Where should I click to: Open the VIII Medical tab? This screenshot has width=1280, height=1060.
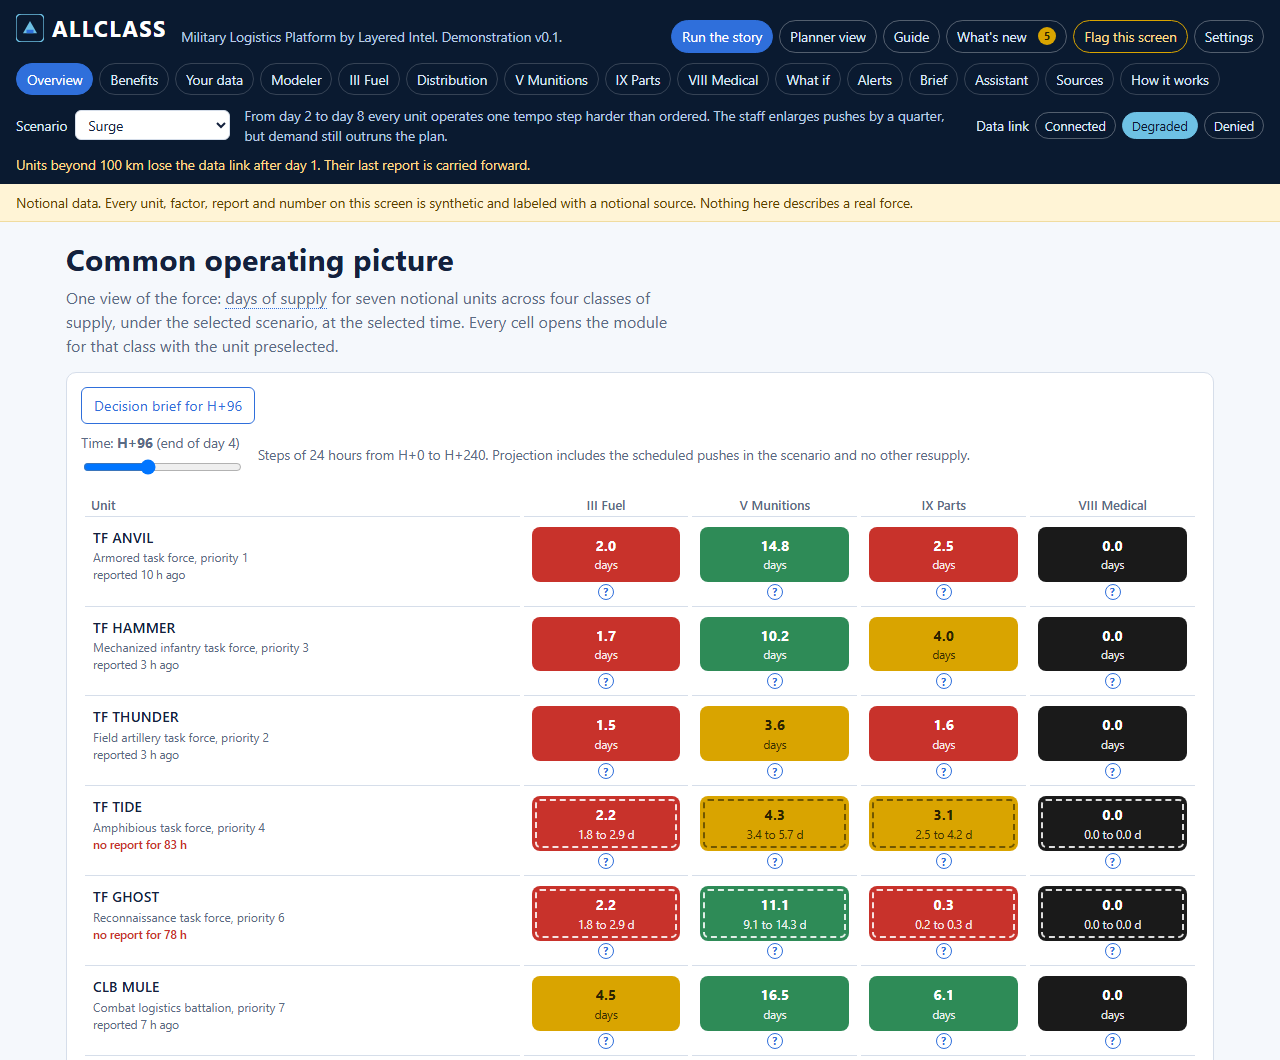[723, 80]
